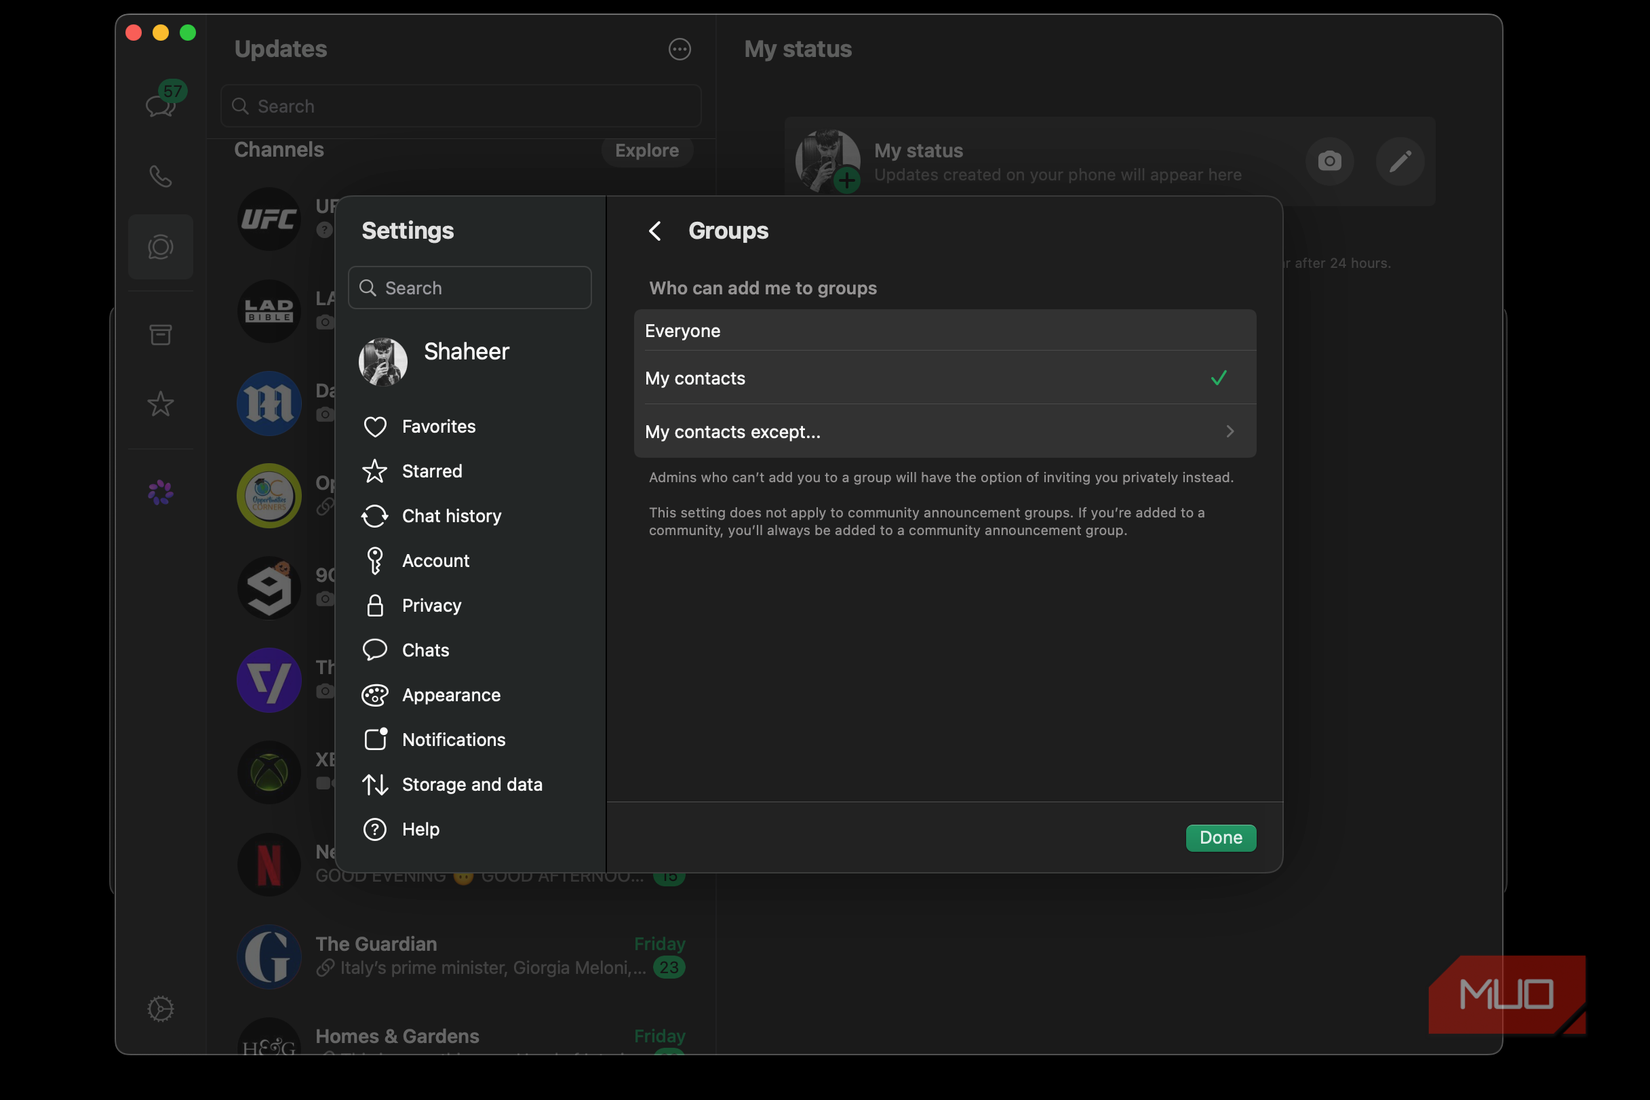Click the Privacy lock icon

pyautogui.click(x=375, y=606)
